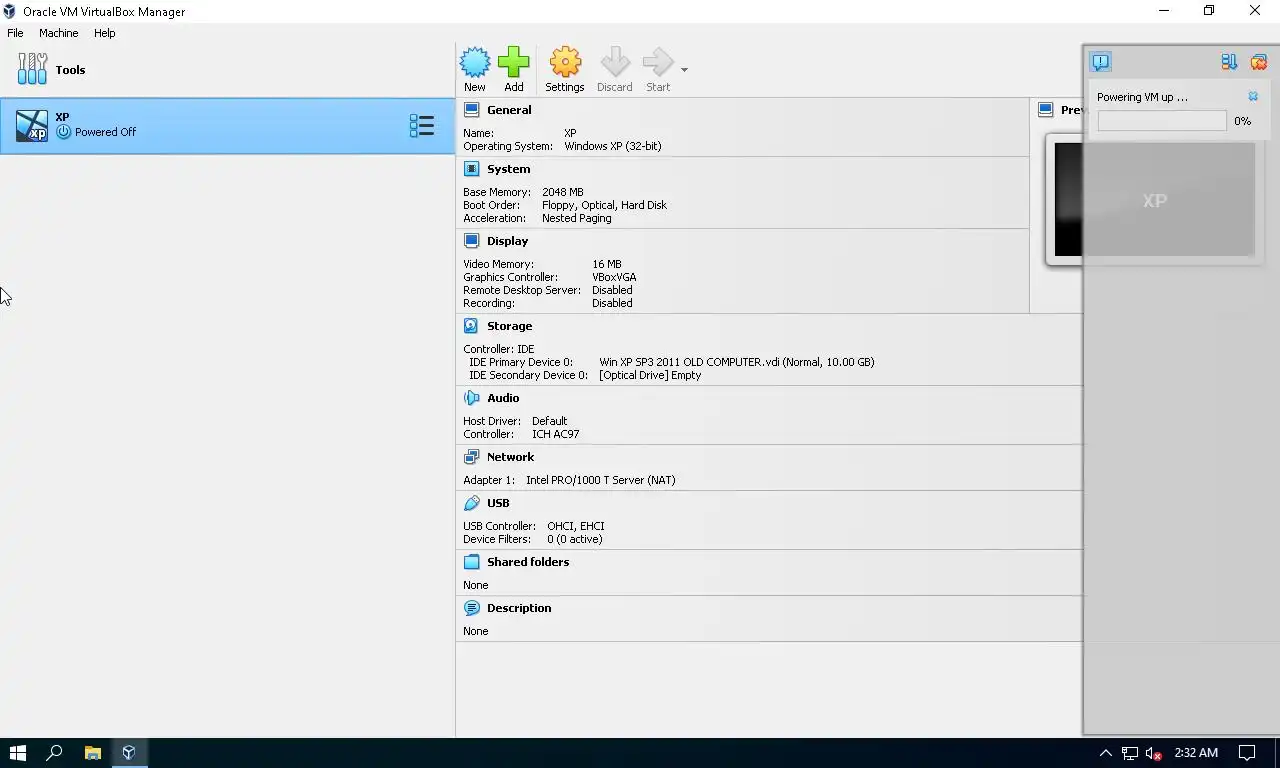Open the Machine menu
This screenshot has height=768, width=1280.
click(x=58, y=33)
